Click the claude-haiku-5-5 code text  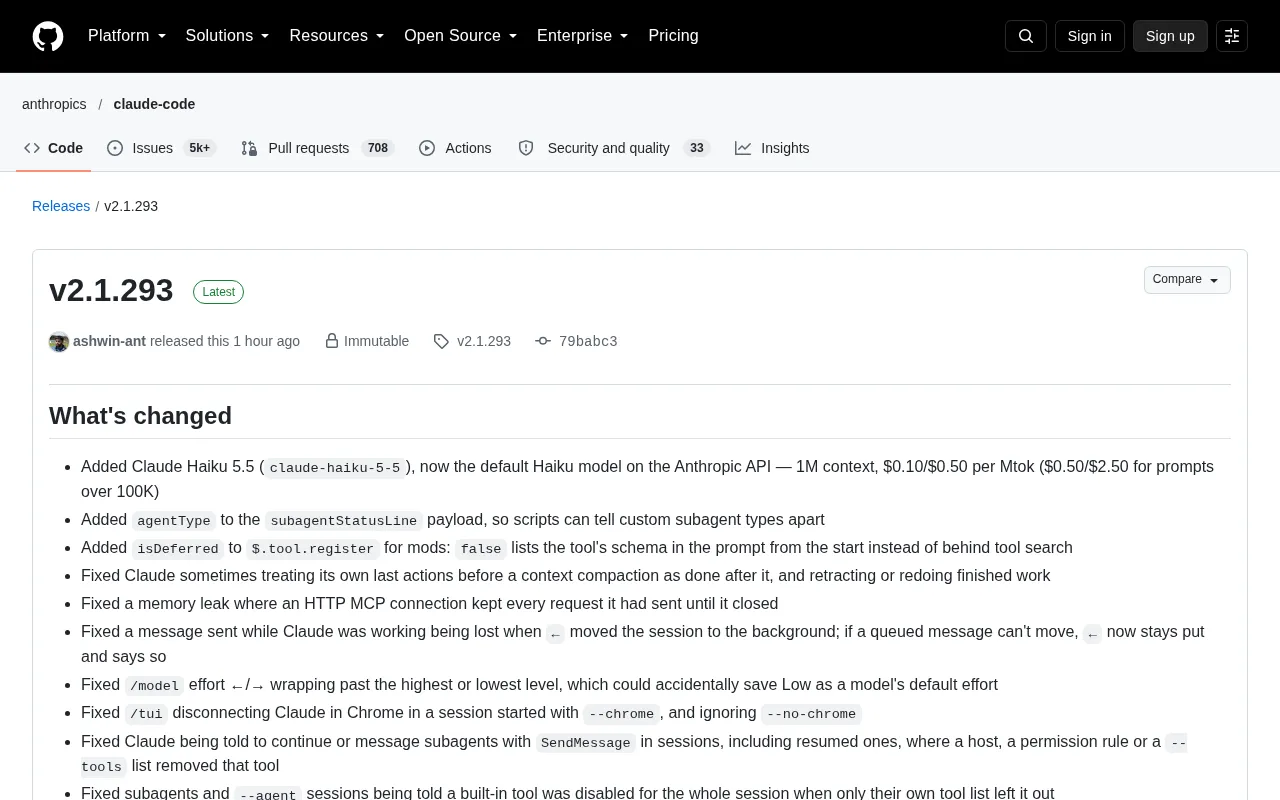[x=335, y=467]
